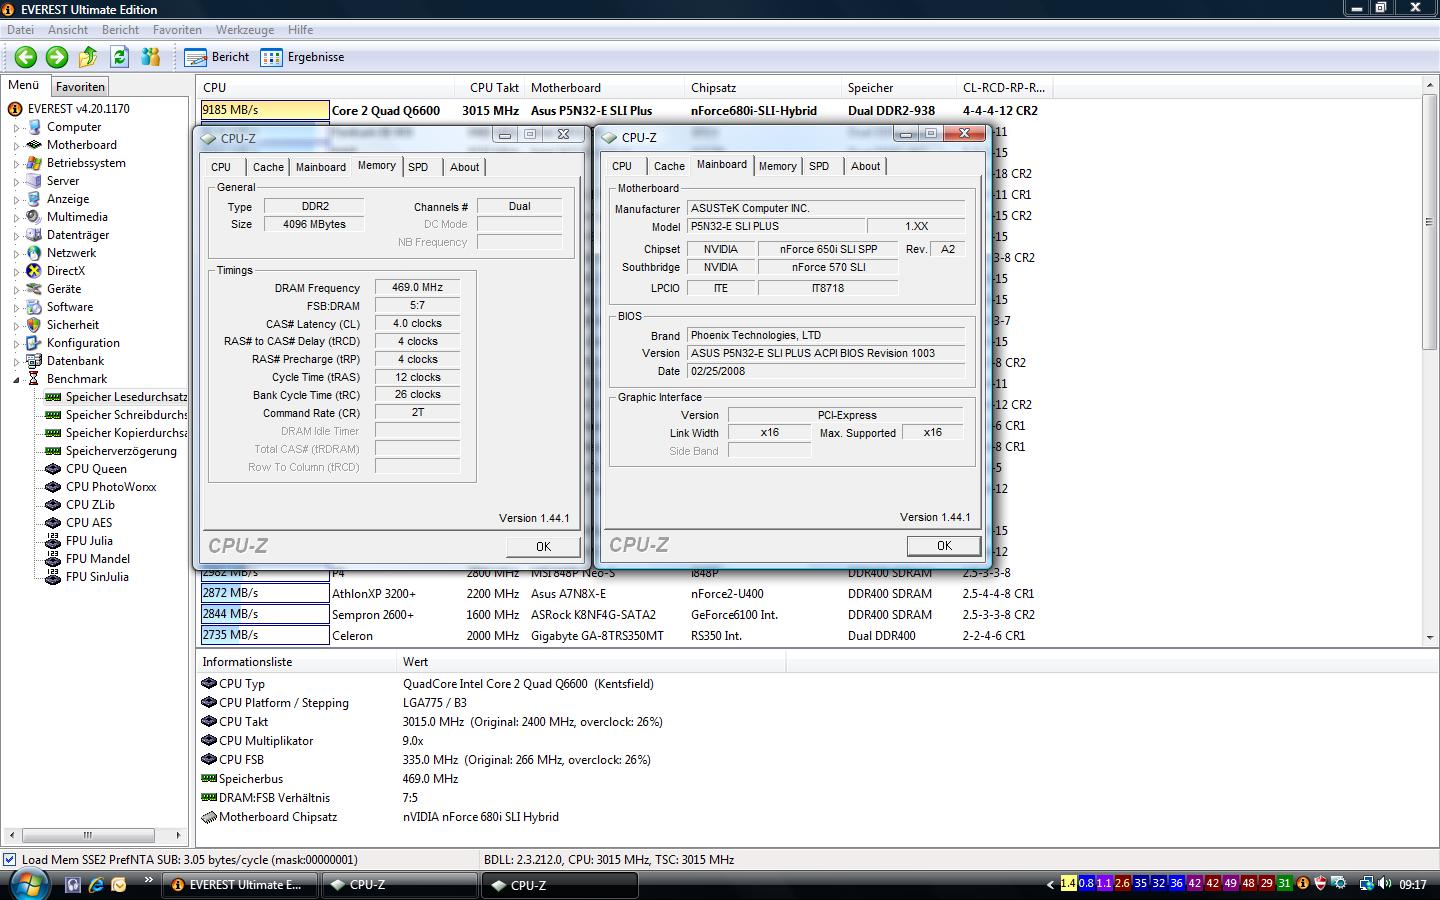
Task: Click OK in the Mainboard CPU-Z window
Action: pyautogui.click(x=943, y=546)
